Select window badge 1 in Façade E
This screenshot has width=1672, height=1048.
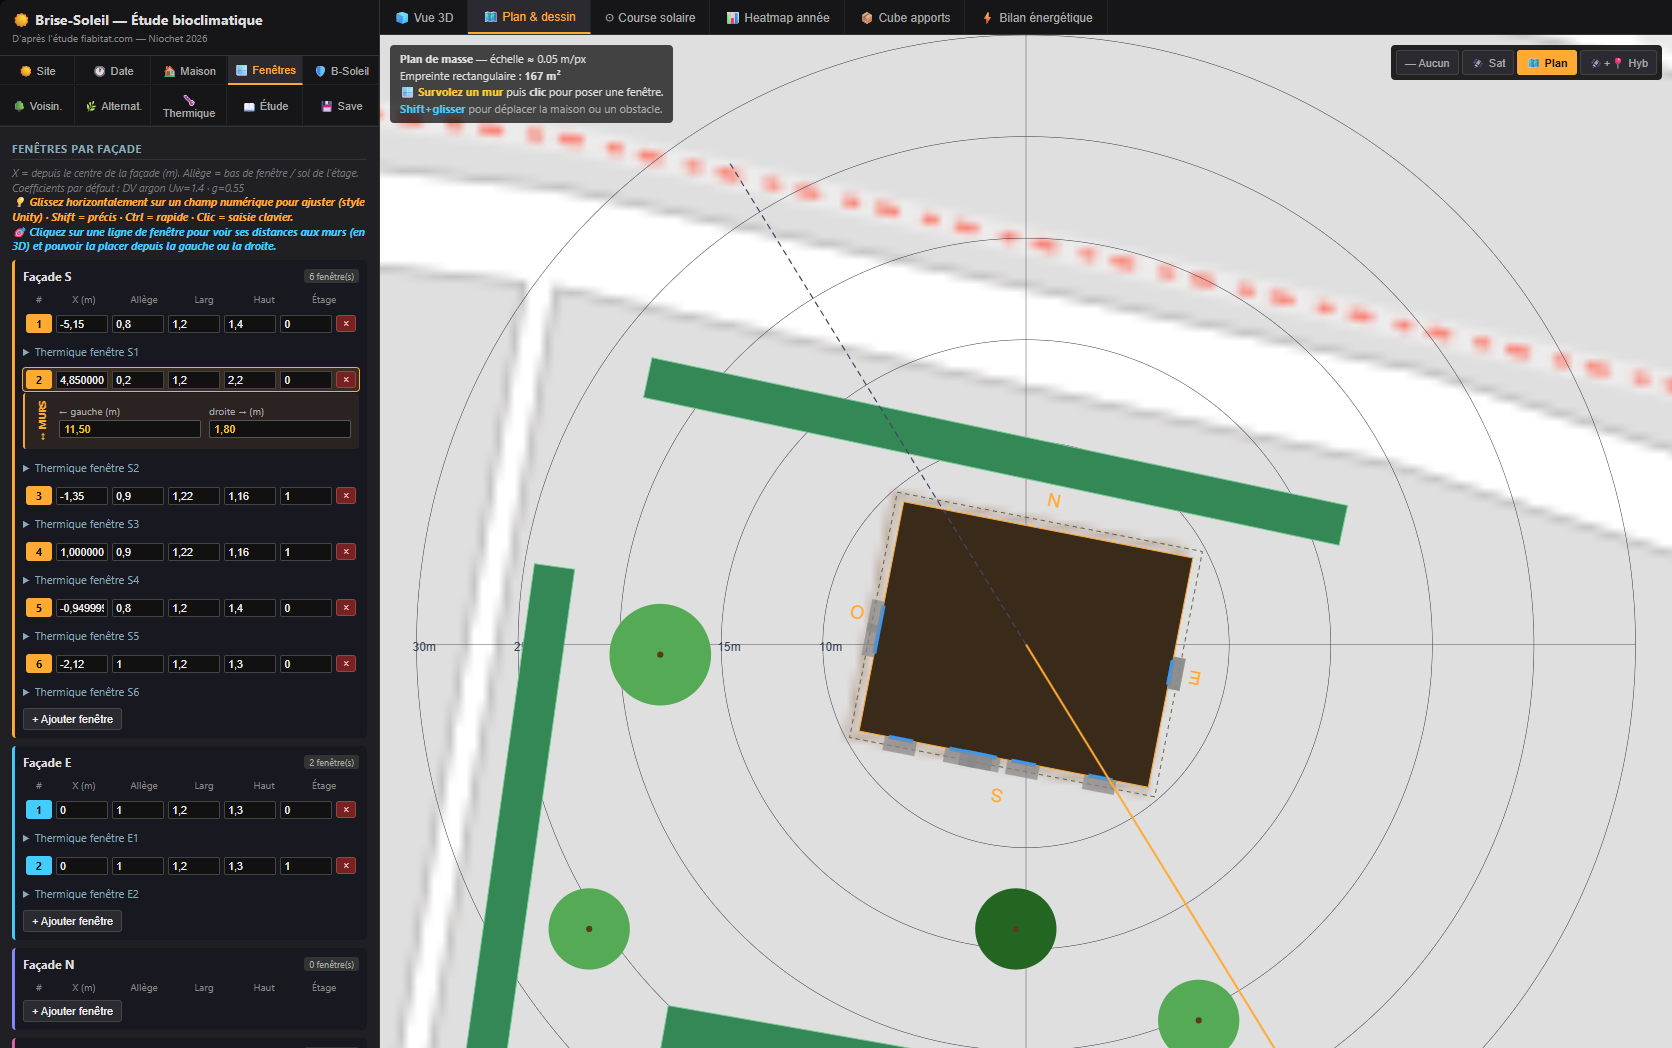[39, 810]
